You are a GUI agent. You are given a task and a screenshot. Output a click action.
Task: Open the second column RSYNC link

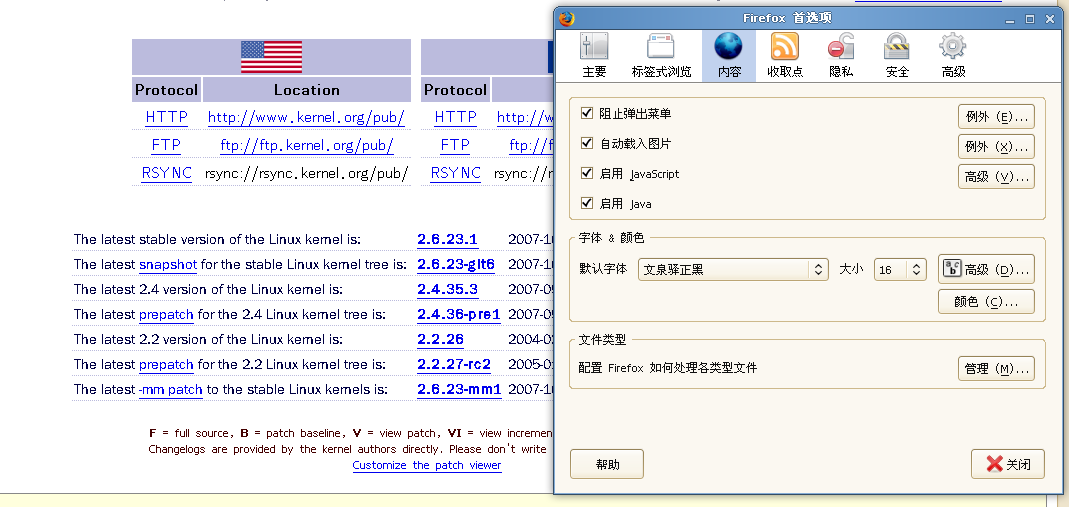[x=455, y=173]
